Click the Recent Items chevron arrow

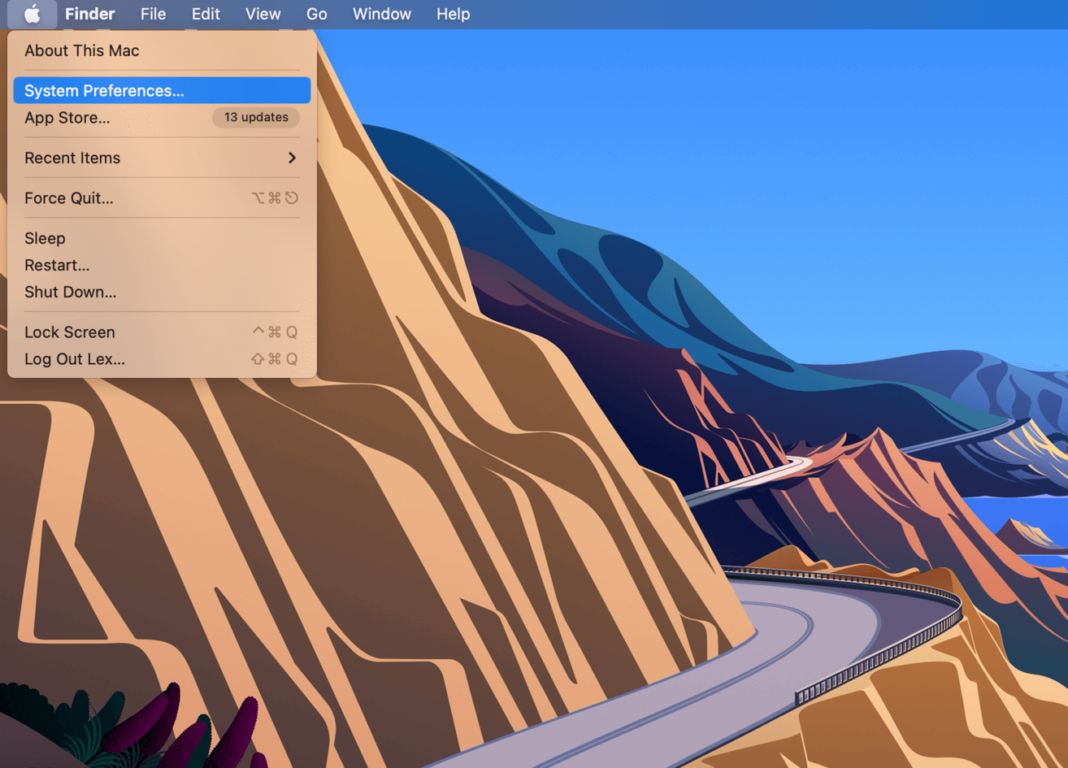pyautogui.click(x=291, y=158)
